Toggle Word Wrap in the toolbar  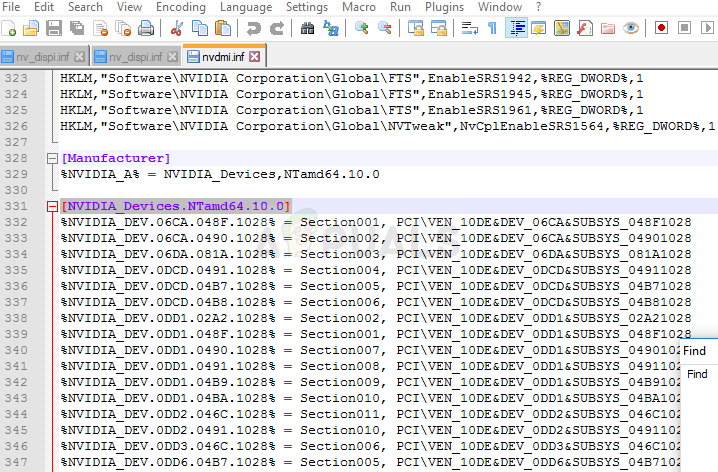[468, 28]
